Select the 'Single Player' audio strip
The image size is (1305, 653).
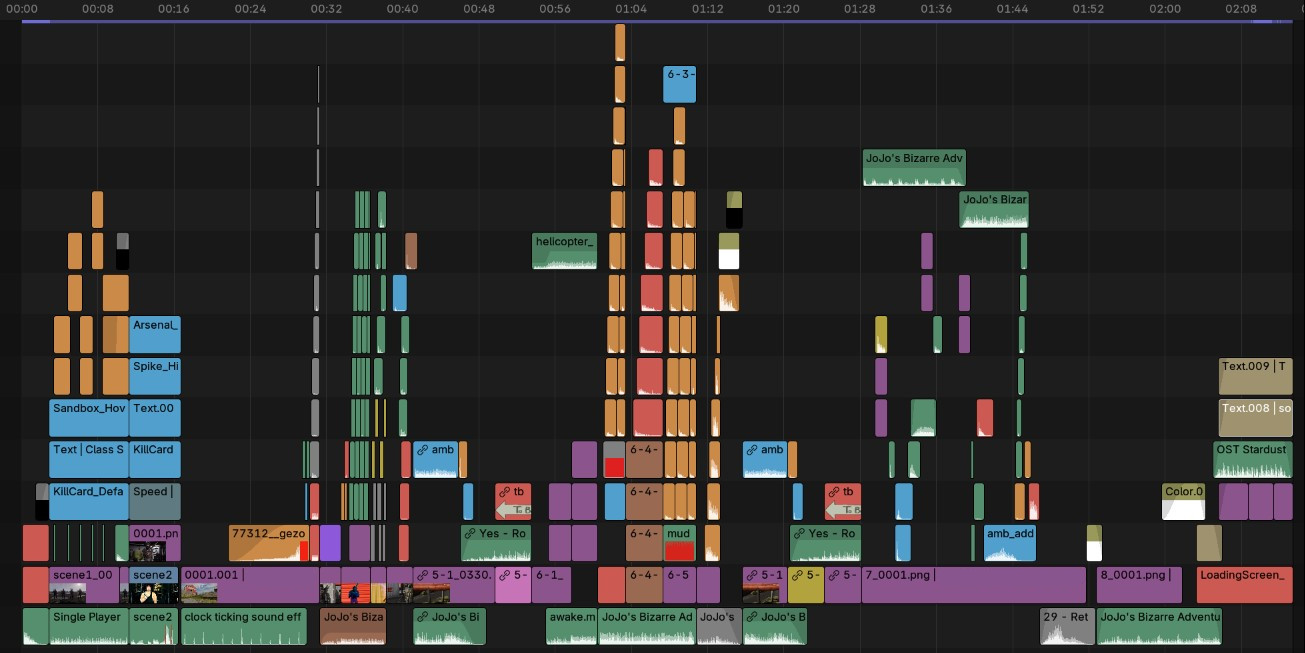tap(89, 627)
